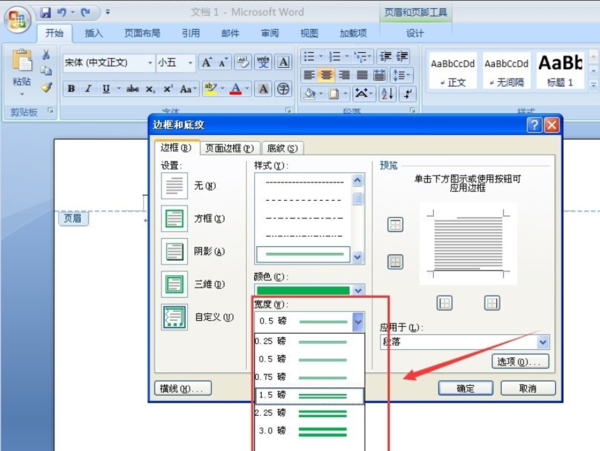Select the dash-dot line style
The width and height of the screenshot is (600, 451).
point(304,218)
